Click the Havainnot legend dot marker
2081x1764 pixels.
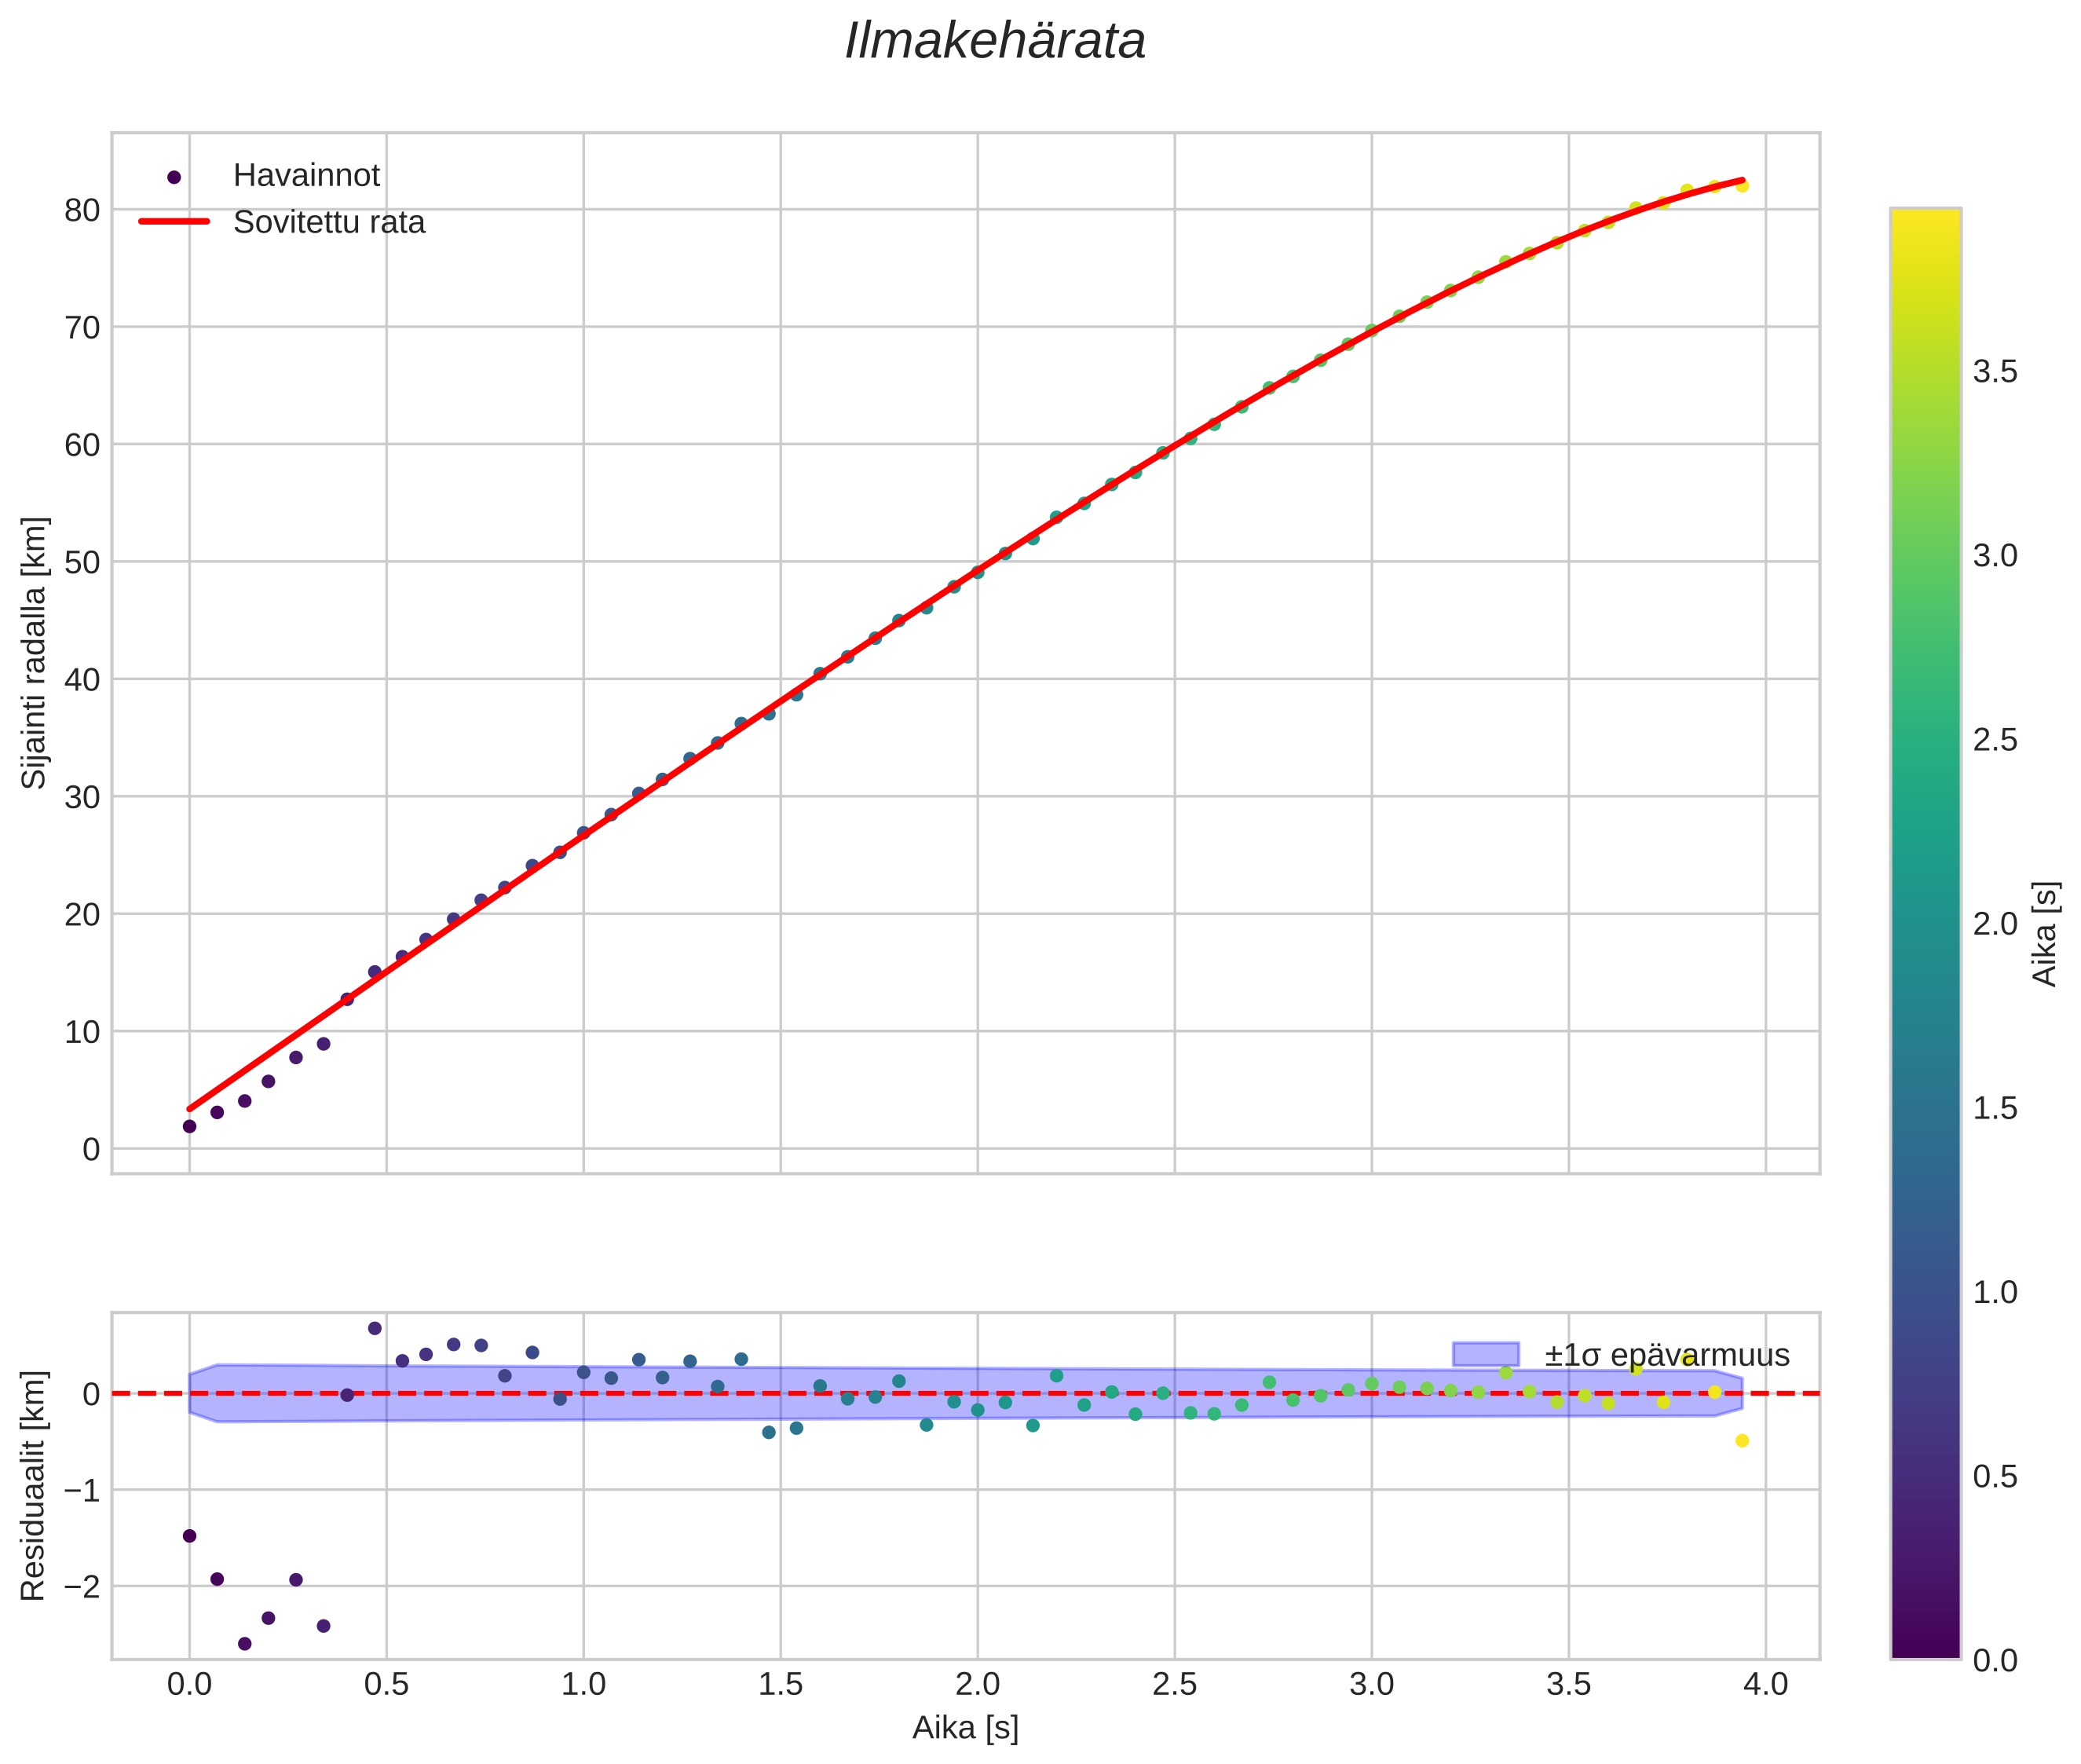pos(174,177)
